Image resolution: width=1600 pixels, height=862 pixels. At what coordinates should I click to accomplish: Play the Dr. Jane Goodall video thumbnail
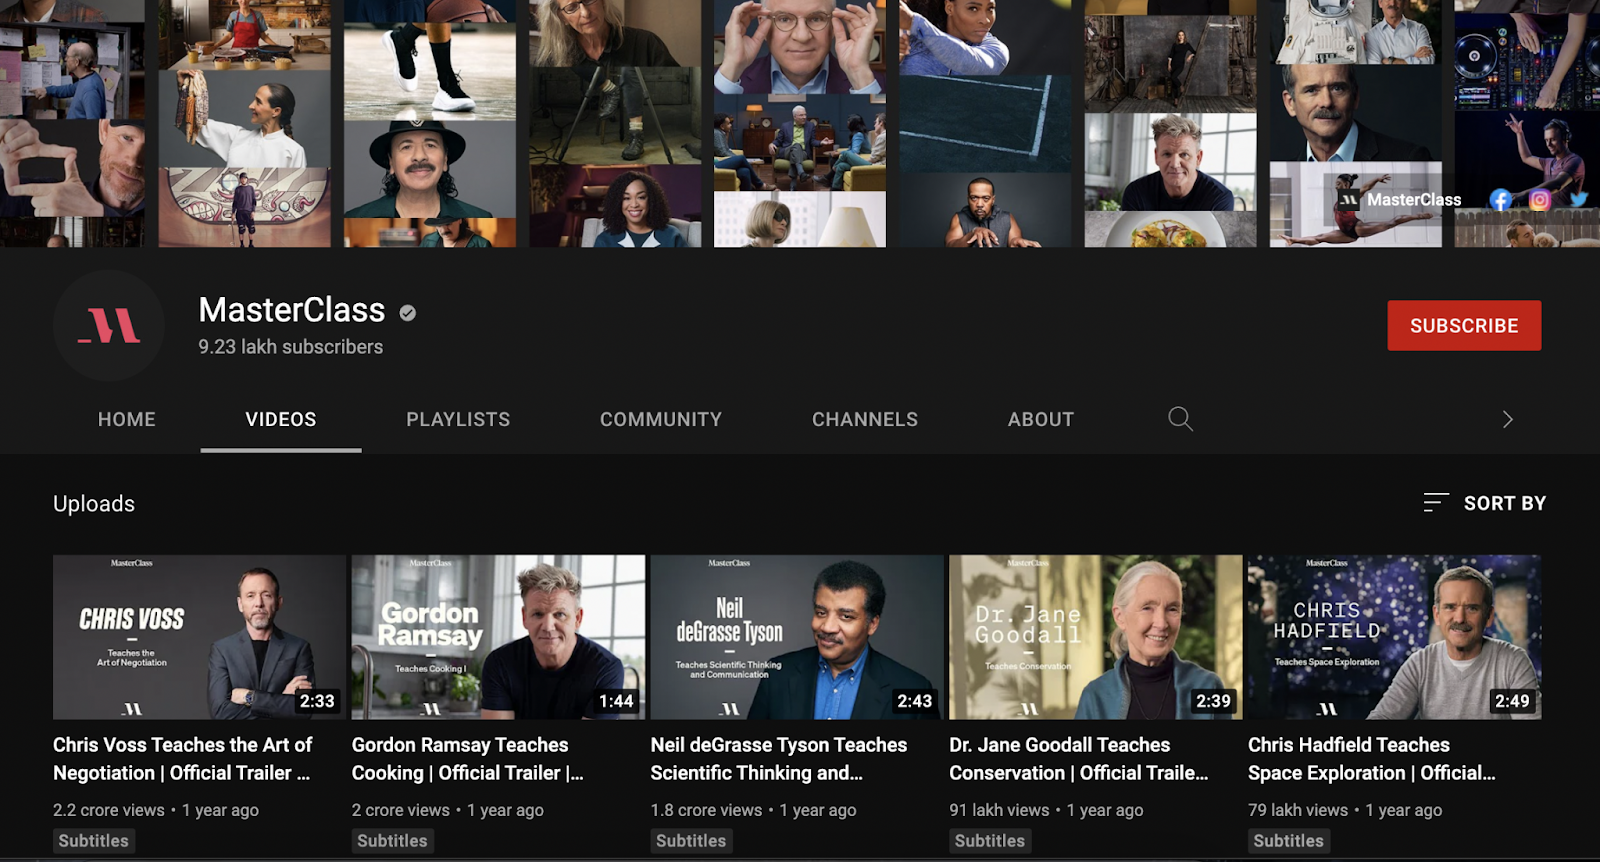click(x=1095, y=637)
